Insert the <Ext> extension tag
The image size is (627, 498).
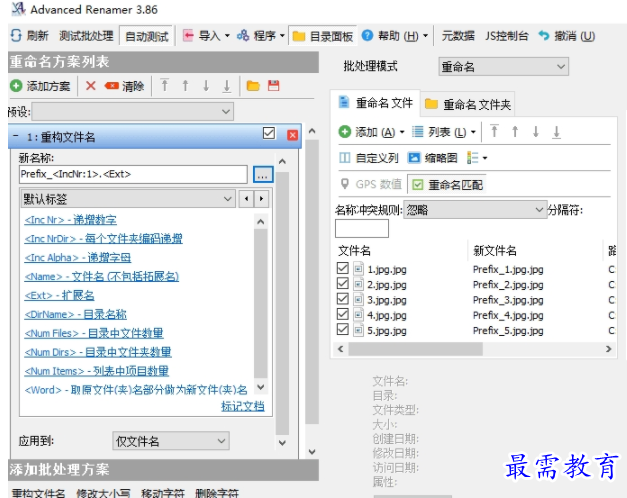tap(59, 295)
